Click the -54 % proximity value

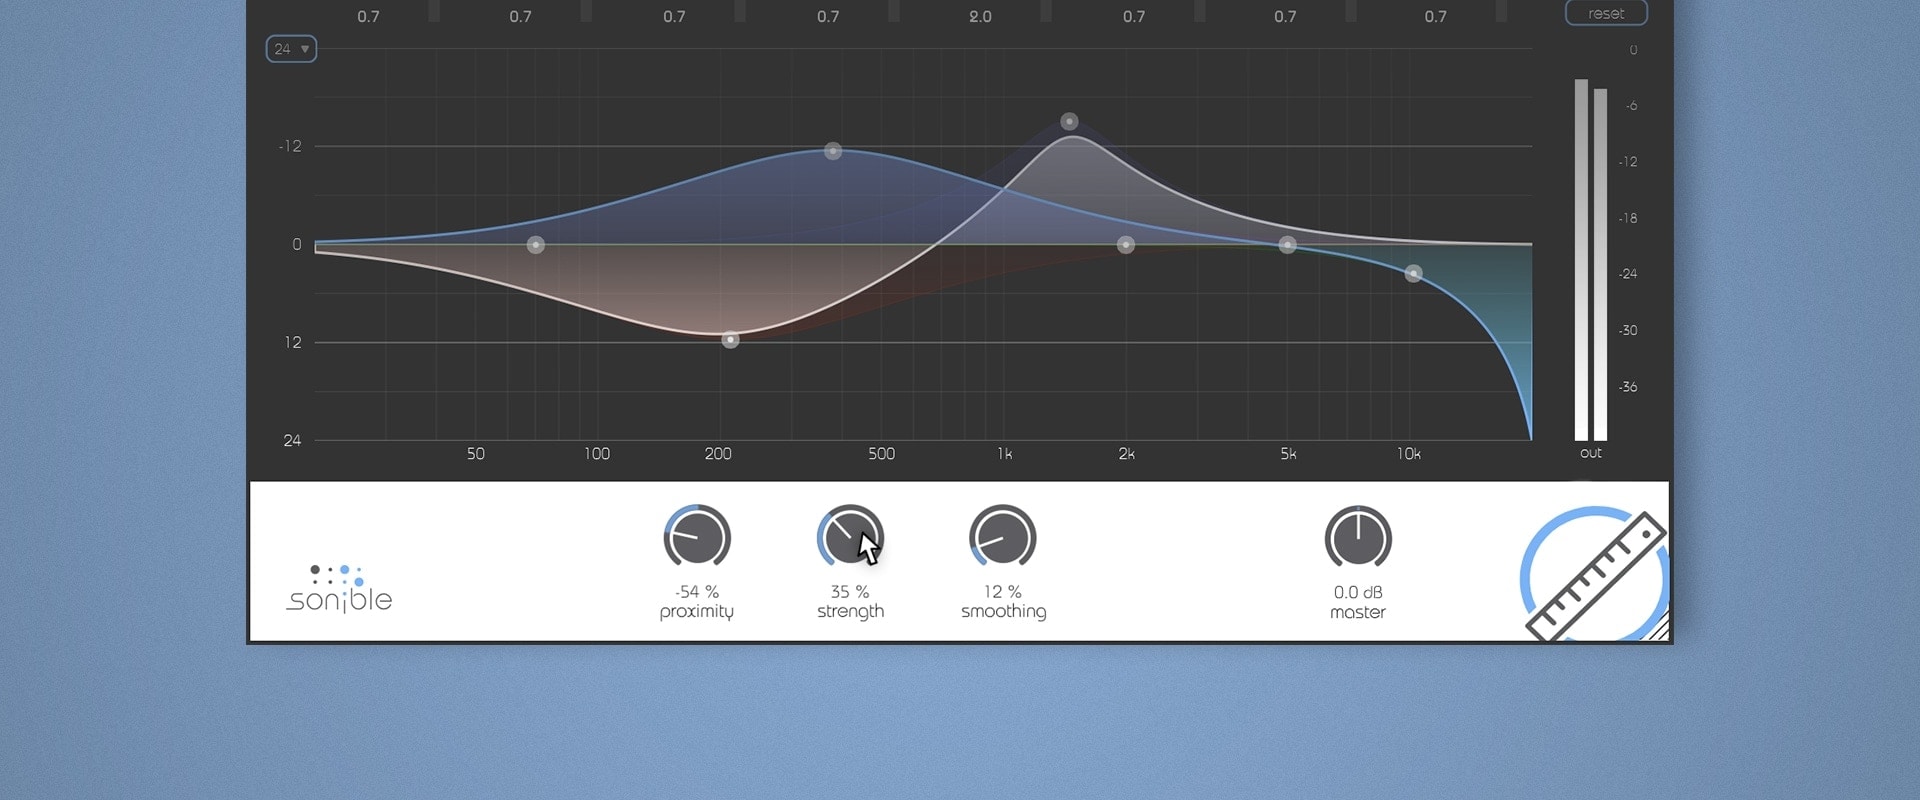[x=697, y=592]
